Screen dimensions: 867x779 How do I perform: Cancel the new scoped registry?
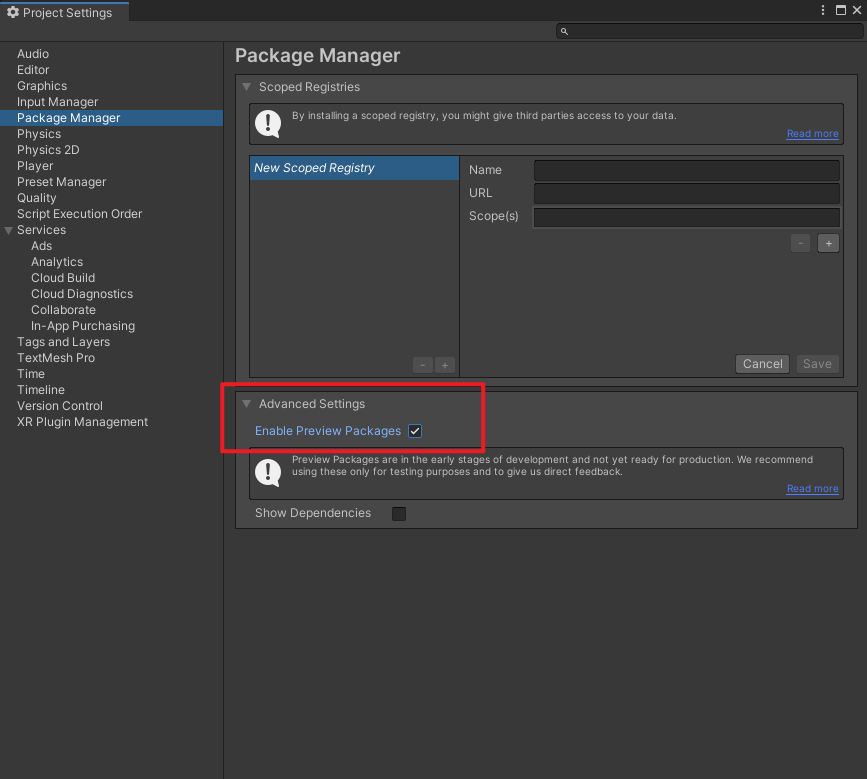(x=762, y=364)
